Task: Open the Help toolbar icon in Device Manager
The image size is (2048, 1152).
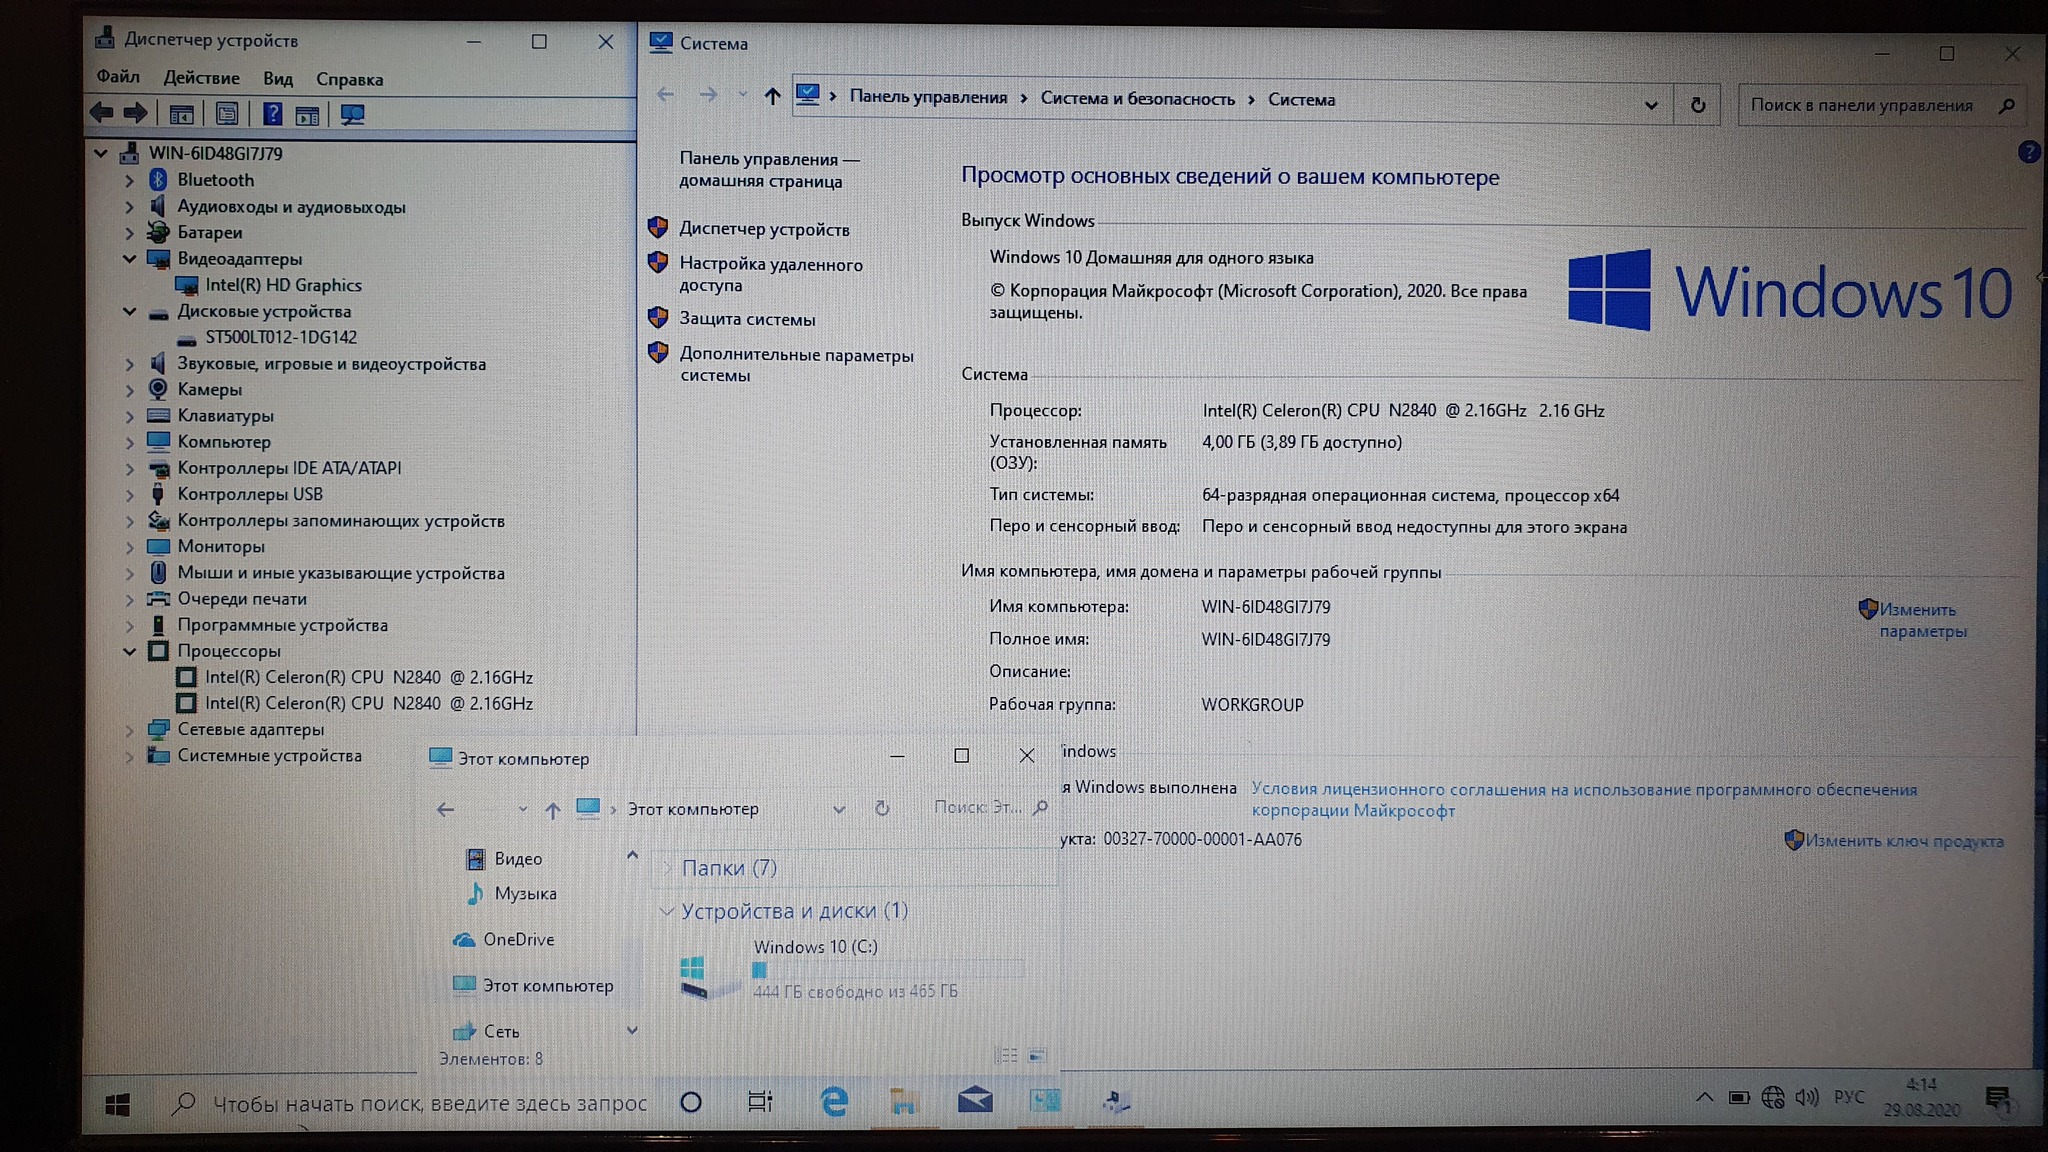Action: click(272, 114)
